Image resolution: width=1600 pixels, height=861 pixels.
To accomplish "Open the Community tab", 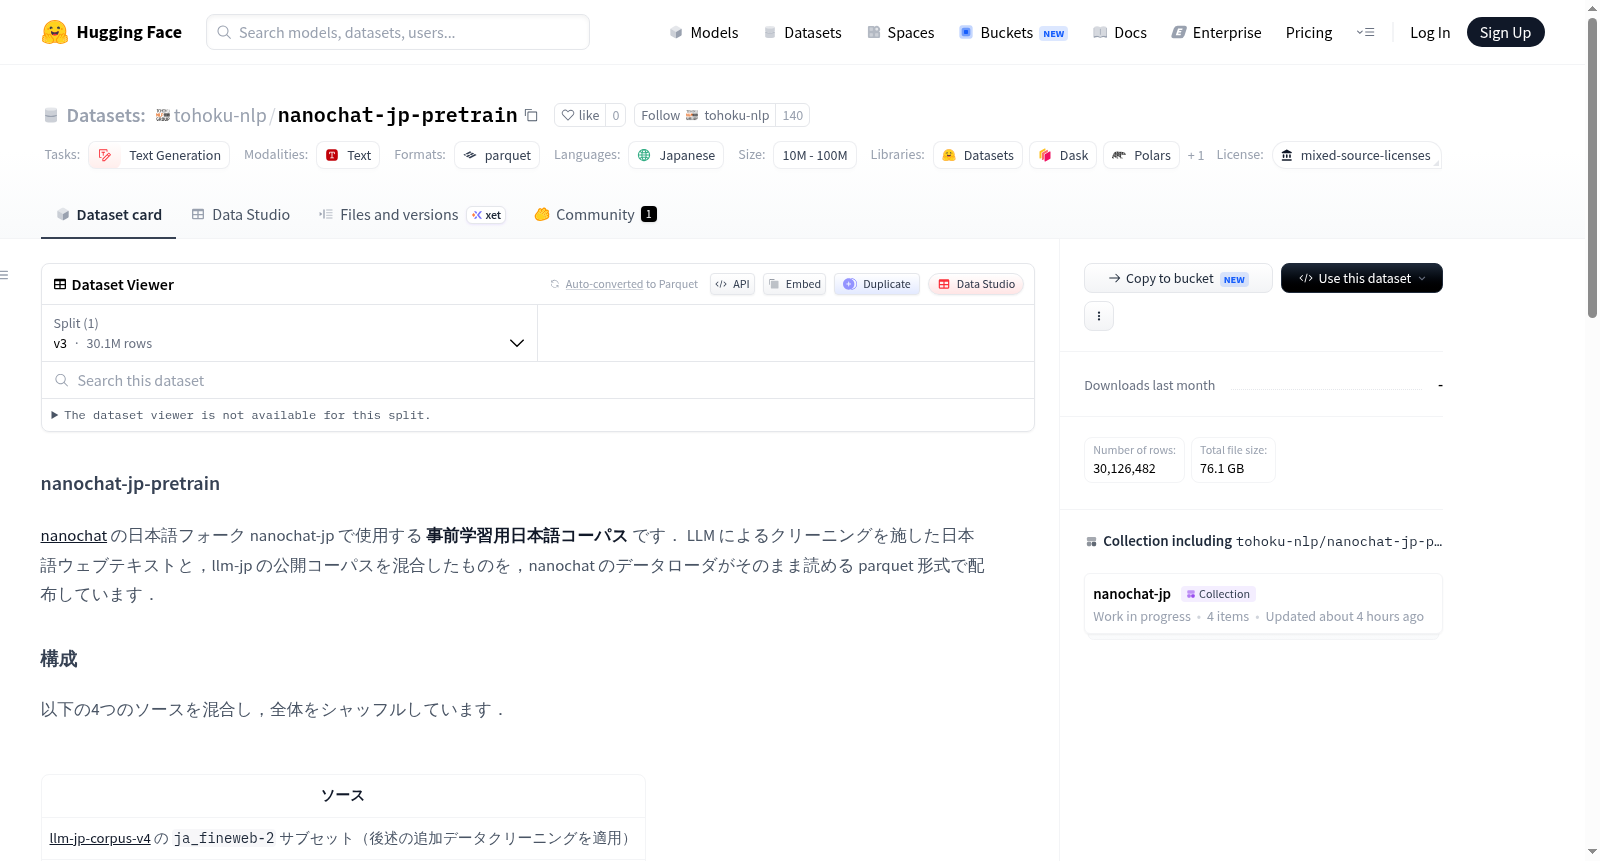I will 595,214.
